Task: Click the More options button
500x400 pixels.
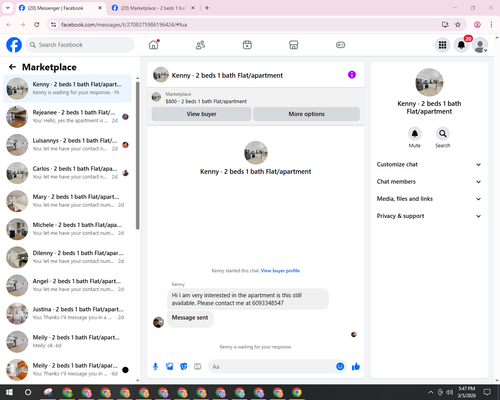Action: (306, 114)
